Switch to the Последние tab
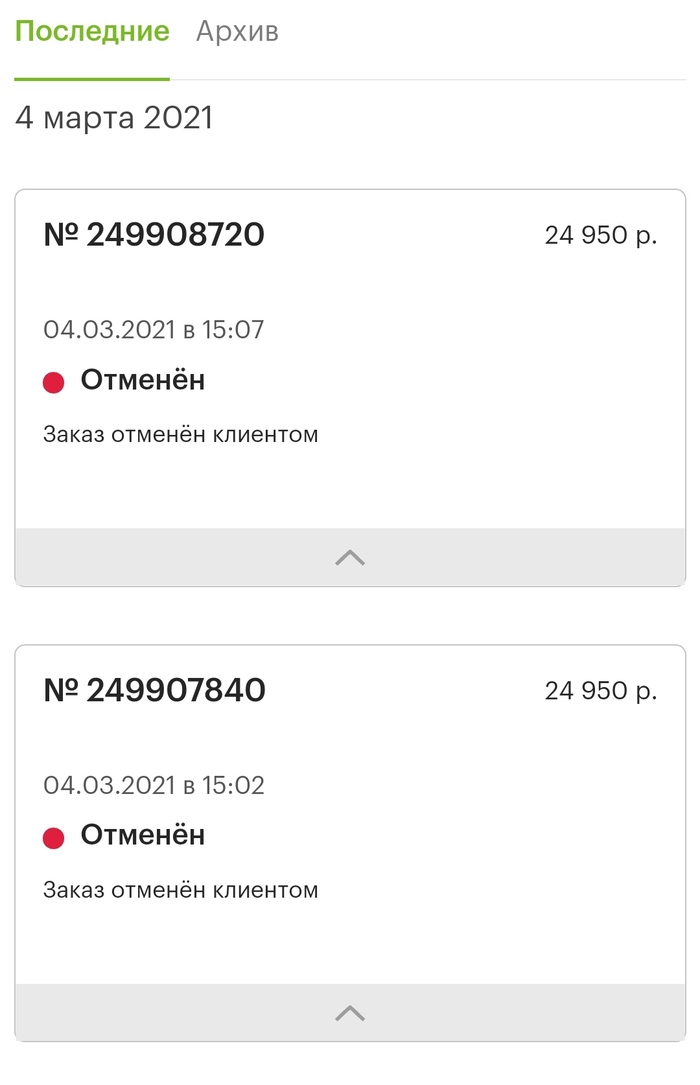 (x=92, y=32)
